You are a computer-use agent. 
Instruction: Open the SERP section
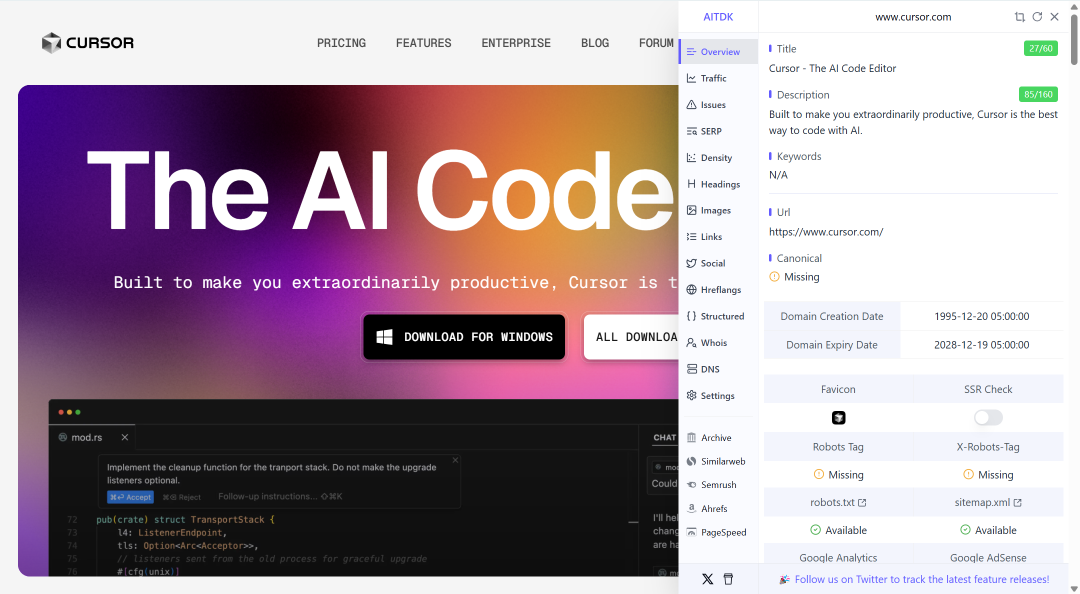718,131
